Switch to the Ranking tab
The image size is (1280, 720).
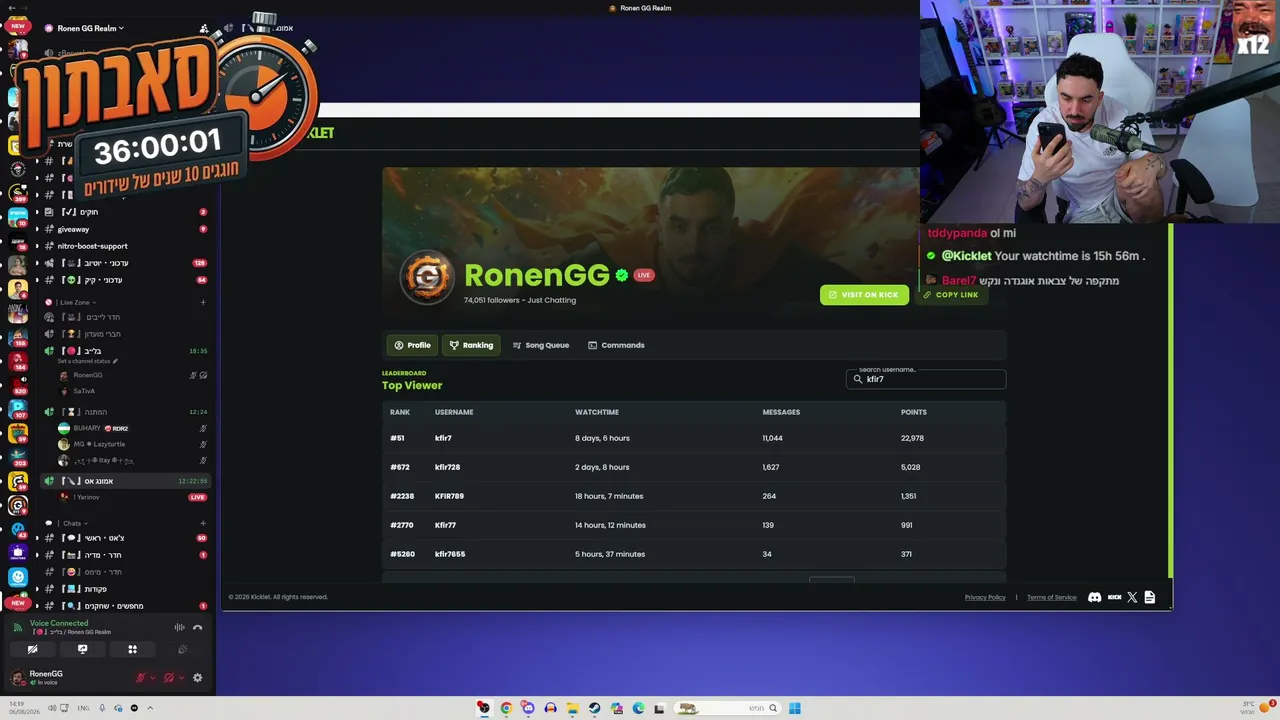click(x=471, y=345)
